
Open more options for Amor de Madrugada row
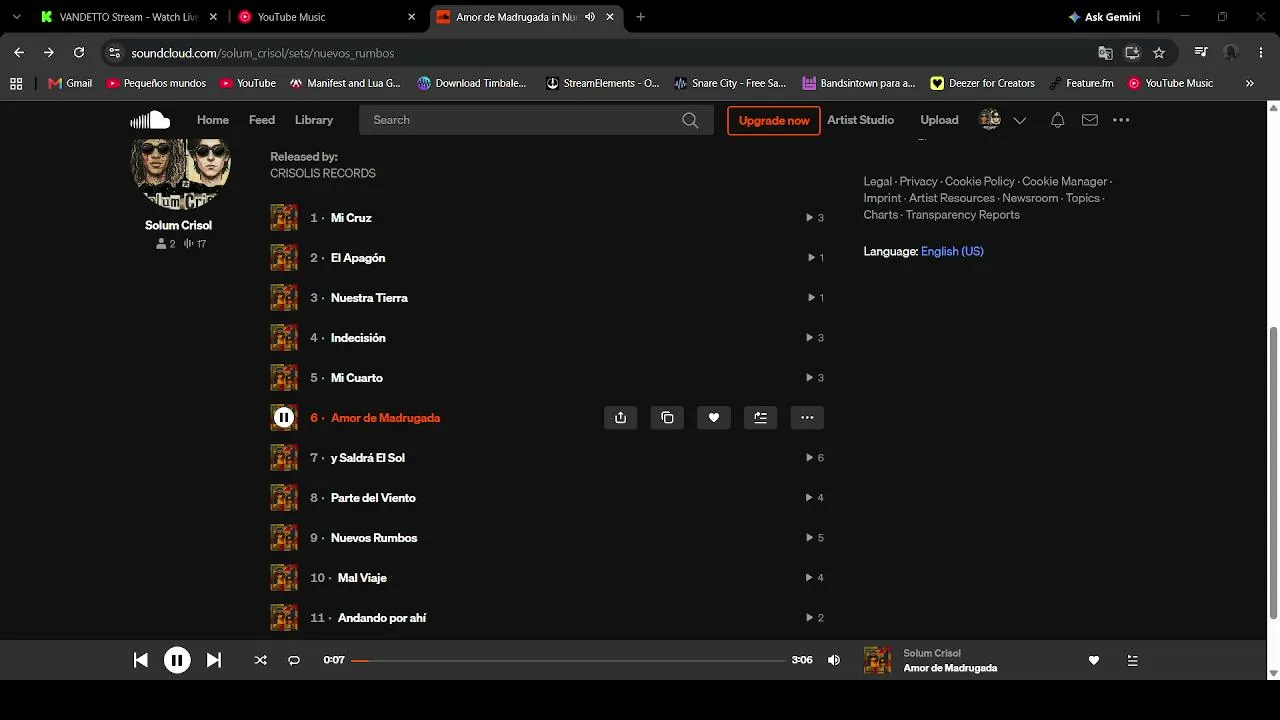click(807, 418)
